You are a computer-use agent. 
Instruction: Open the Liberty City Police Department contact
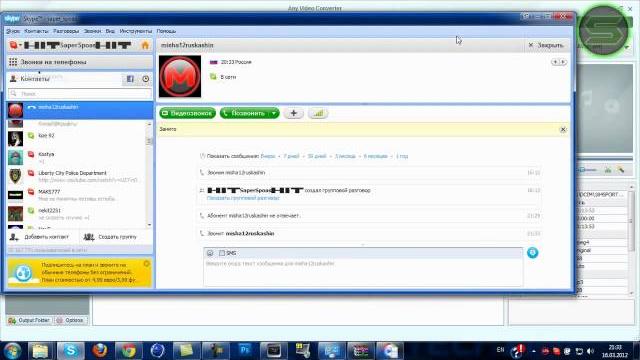(76, 176)
